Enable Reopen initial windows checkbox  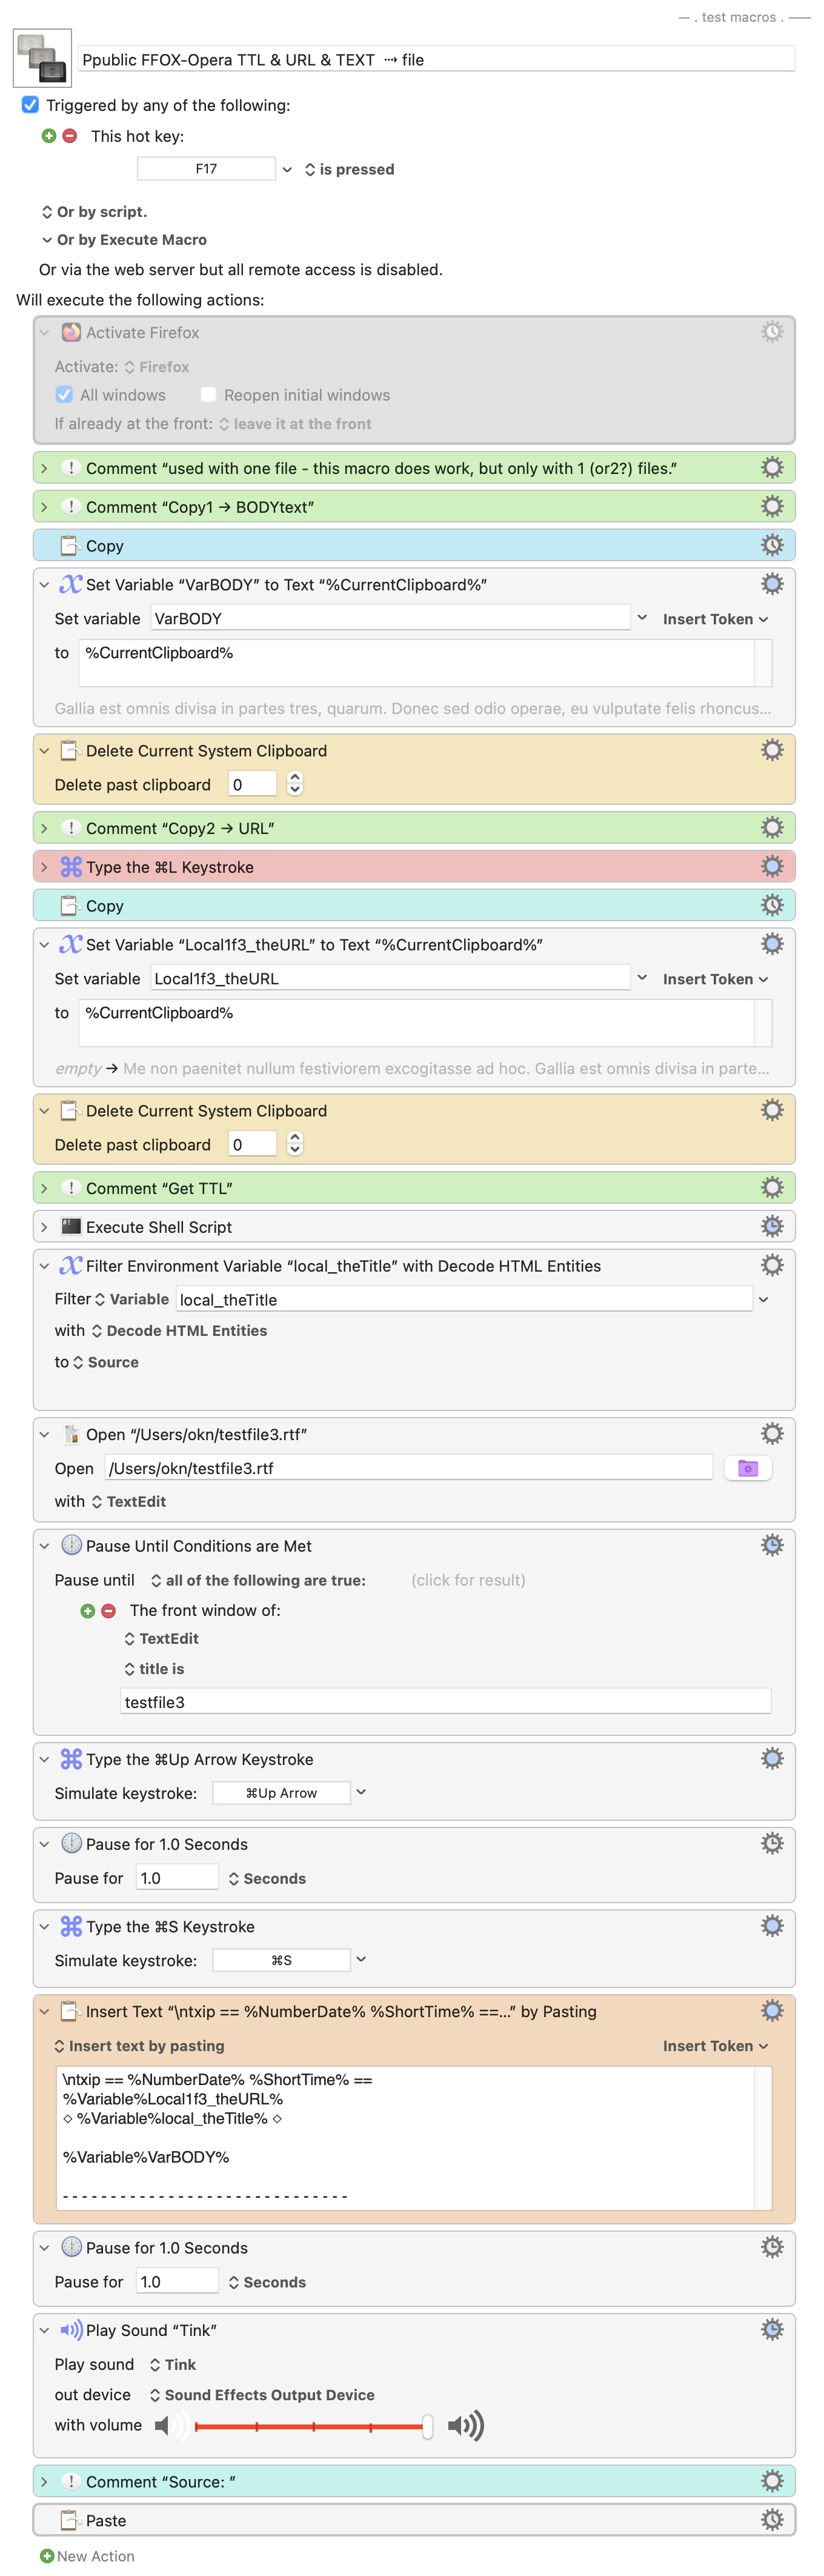(208, 395)
